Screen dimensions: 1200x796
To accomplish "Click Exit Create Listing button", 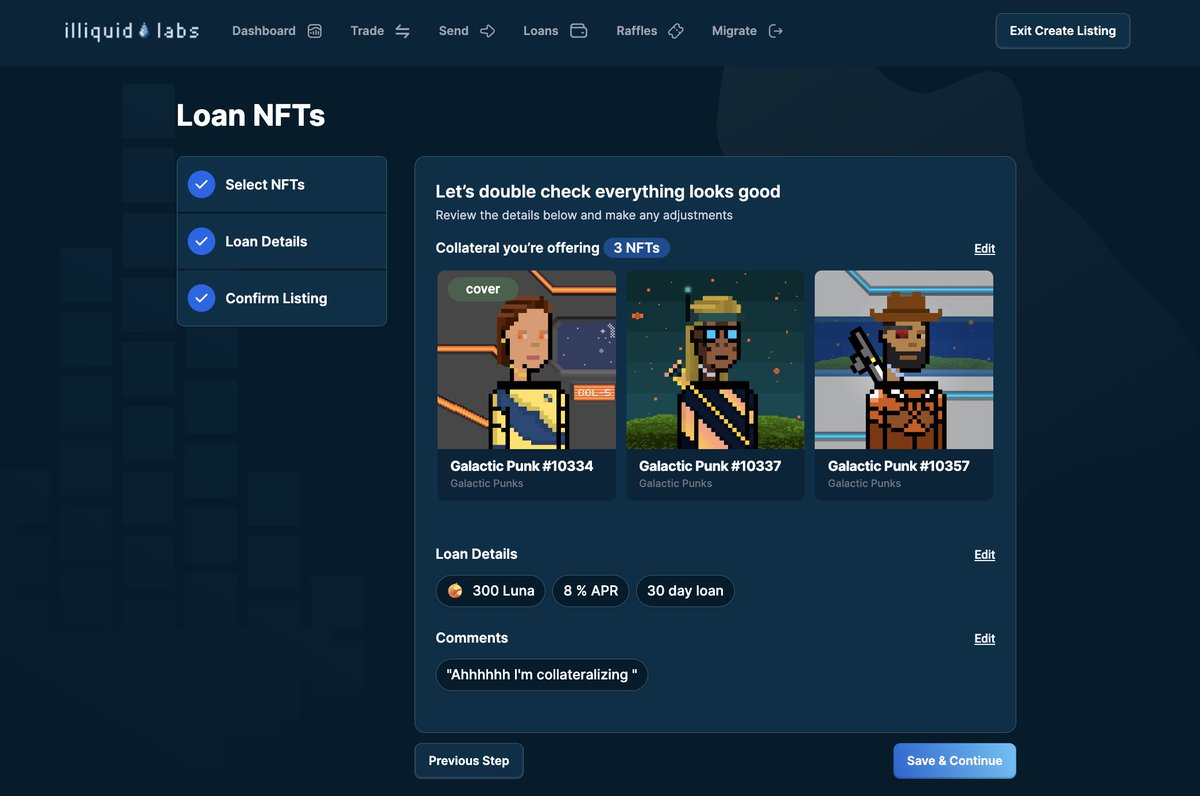I will (1063, 31).
